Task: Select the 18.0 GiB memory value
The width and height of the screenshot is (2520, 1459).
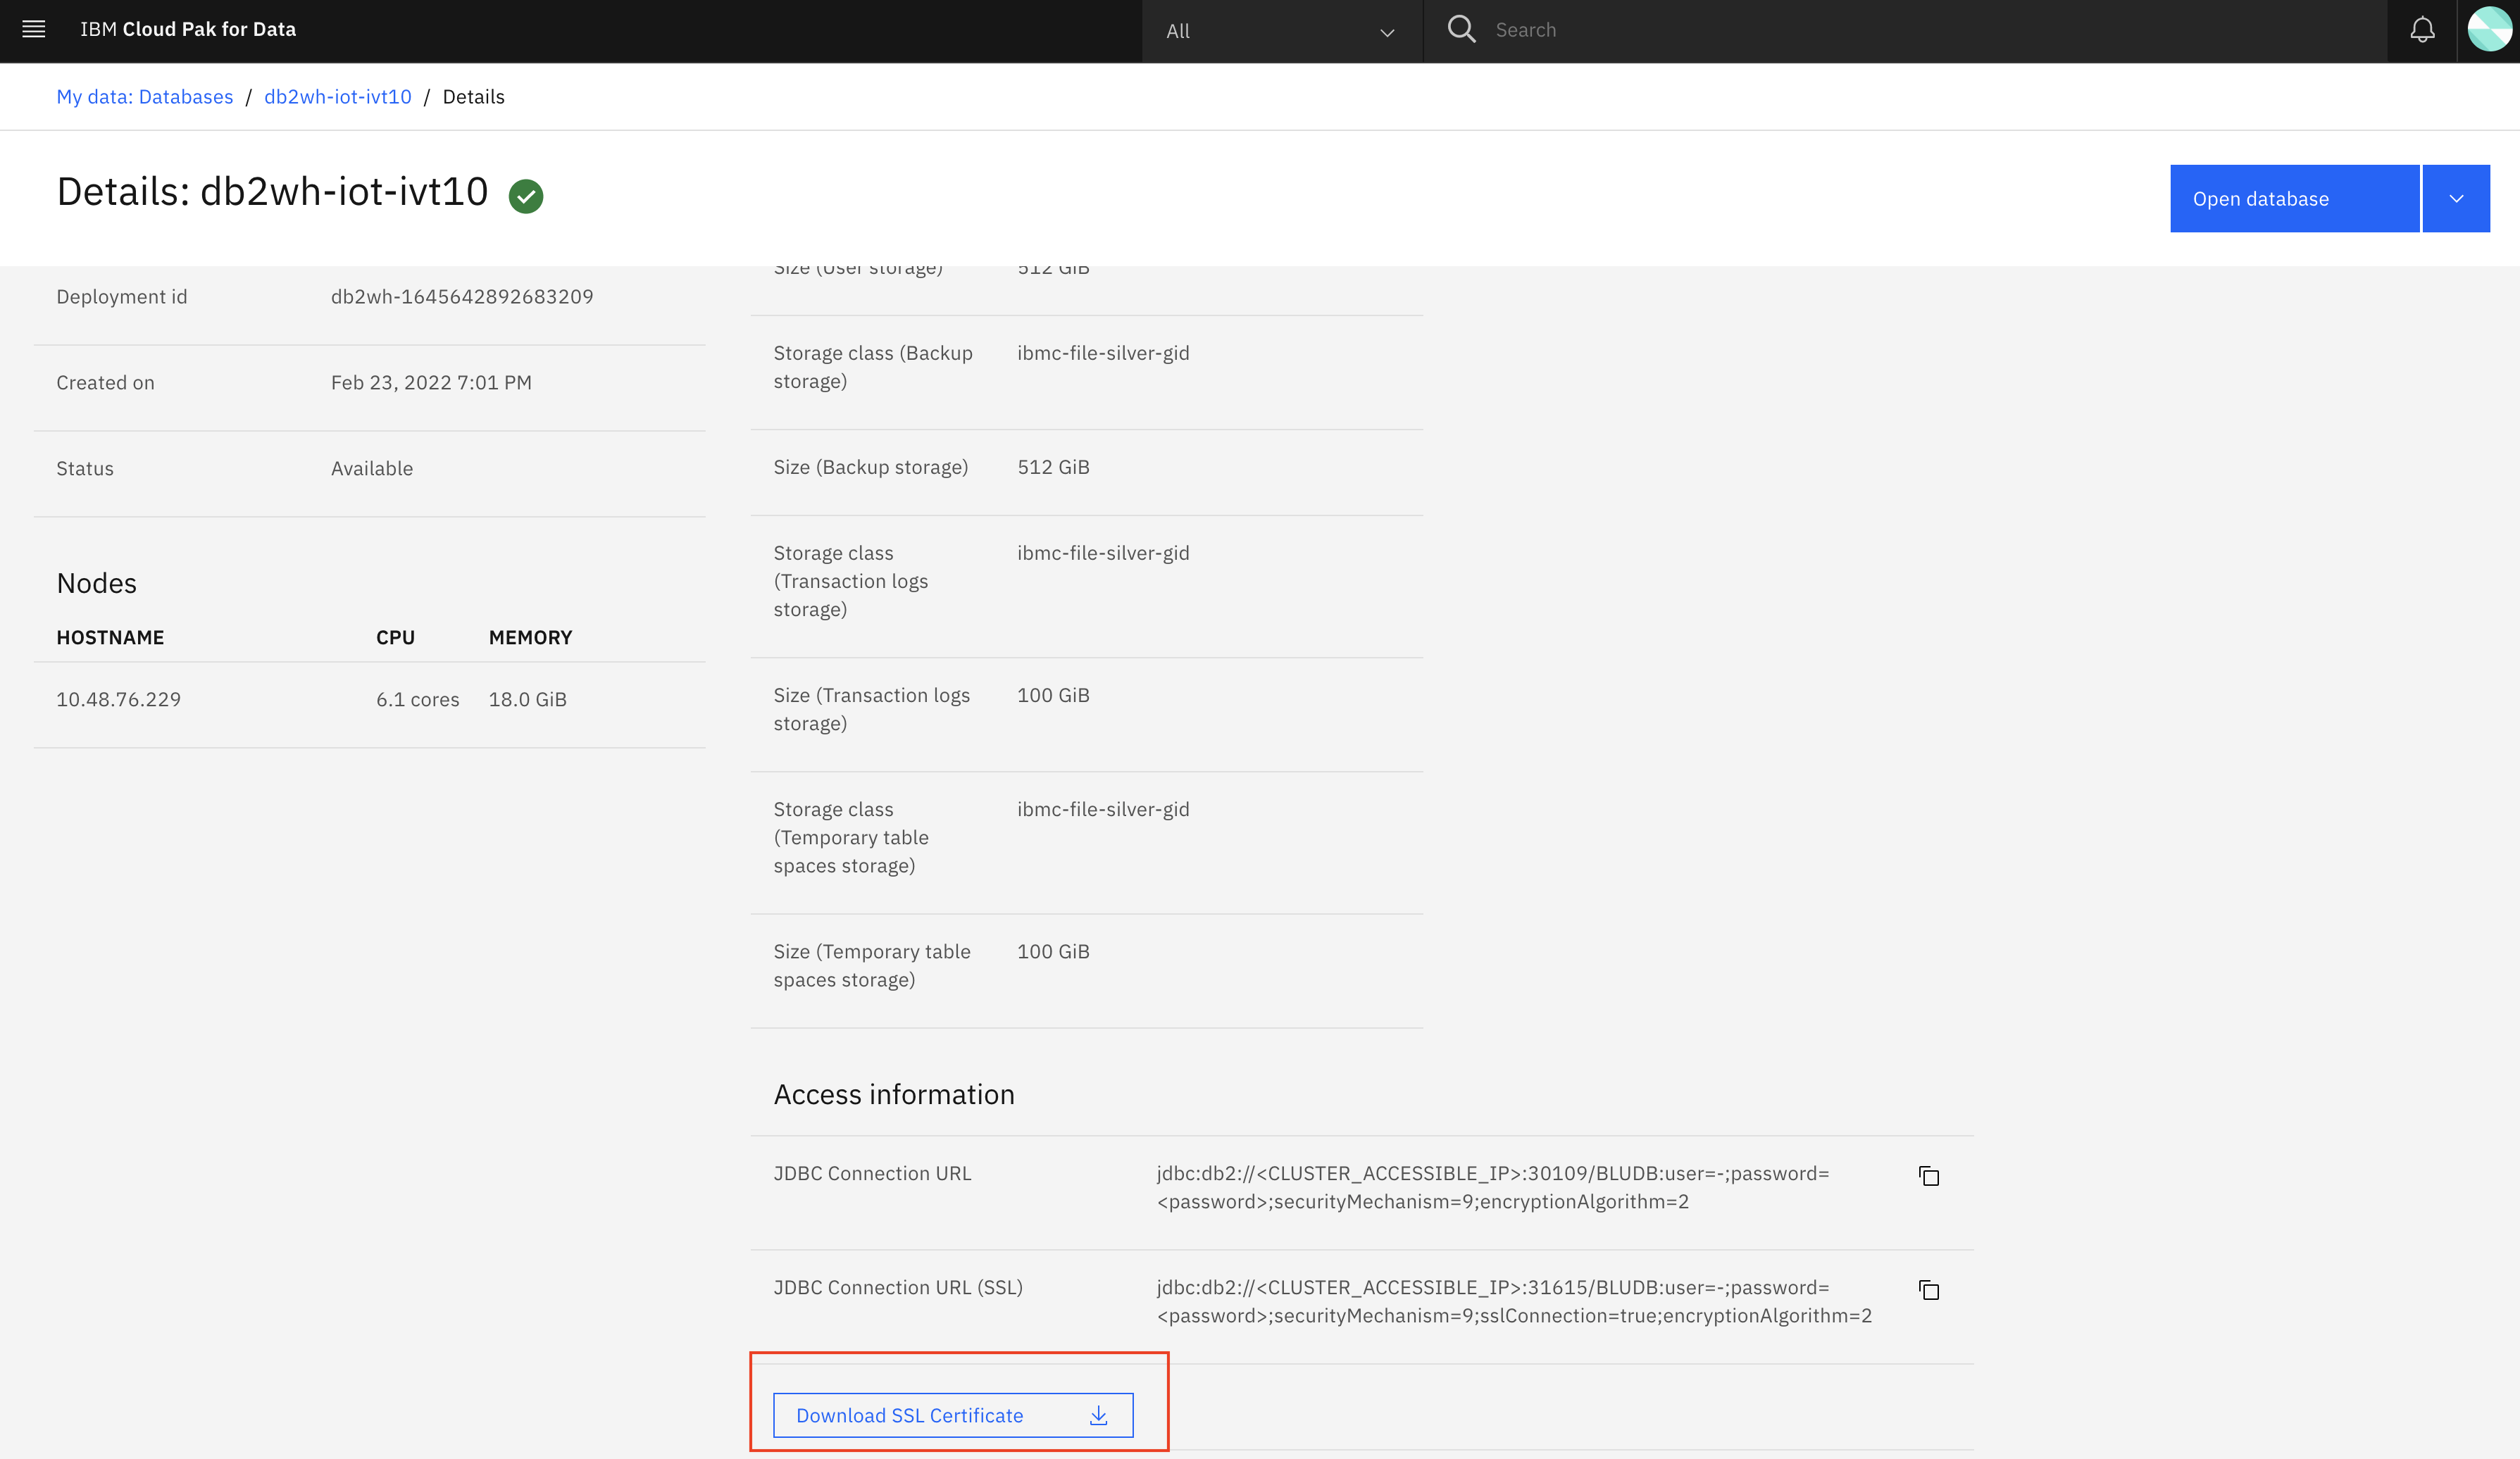Action: pos(528,700)
